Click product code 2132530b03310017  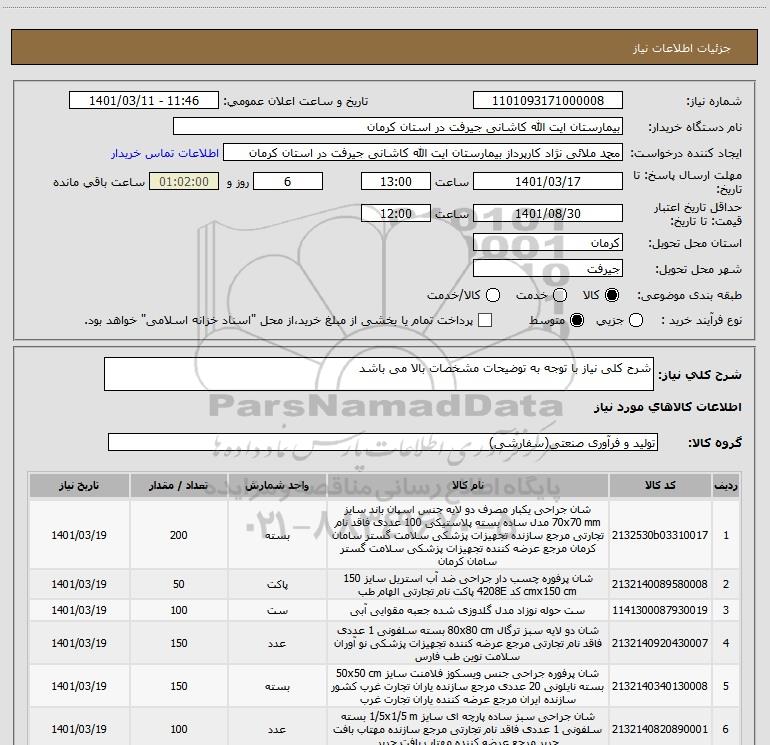660,535
